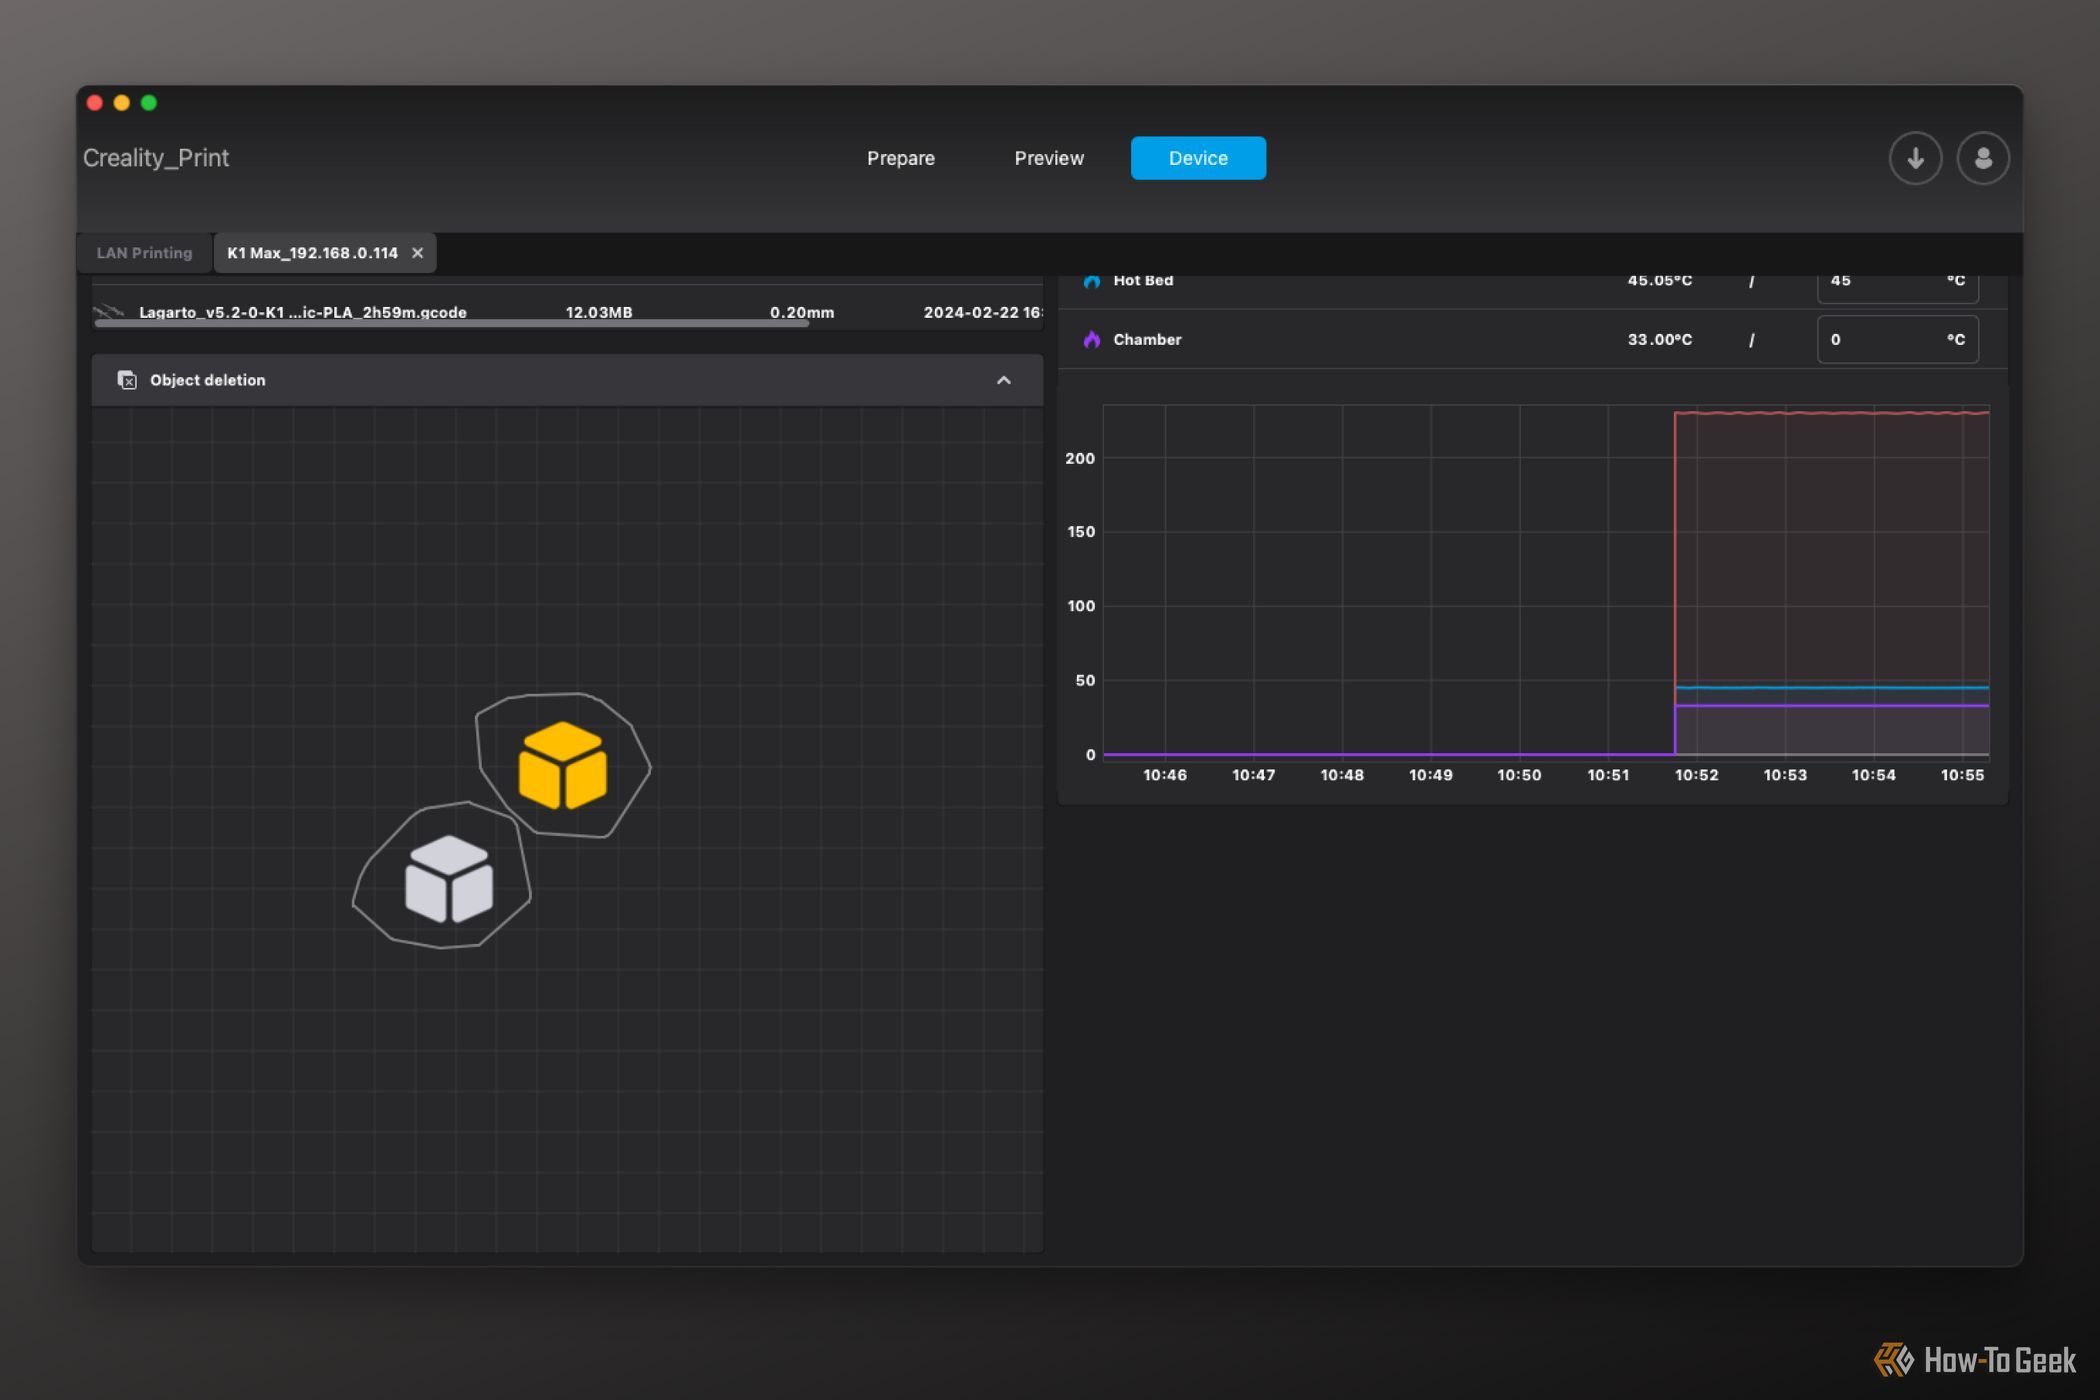The width and height of the screenshot is (2100, 1400).
Task: Click the Lagarto_v5.2-0-K1 gcode file name
Action: (302, 312)
